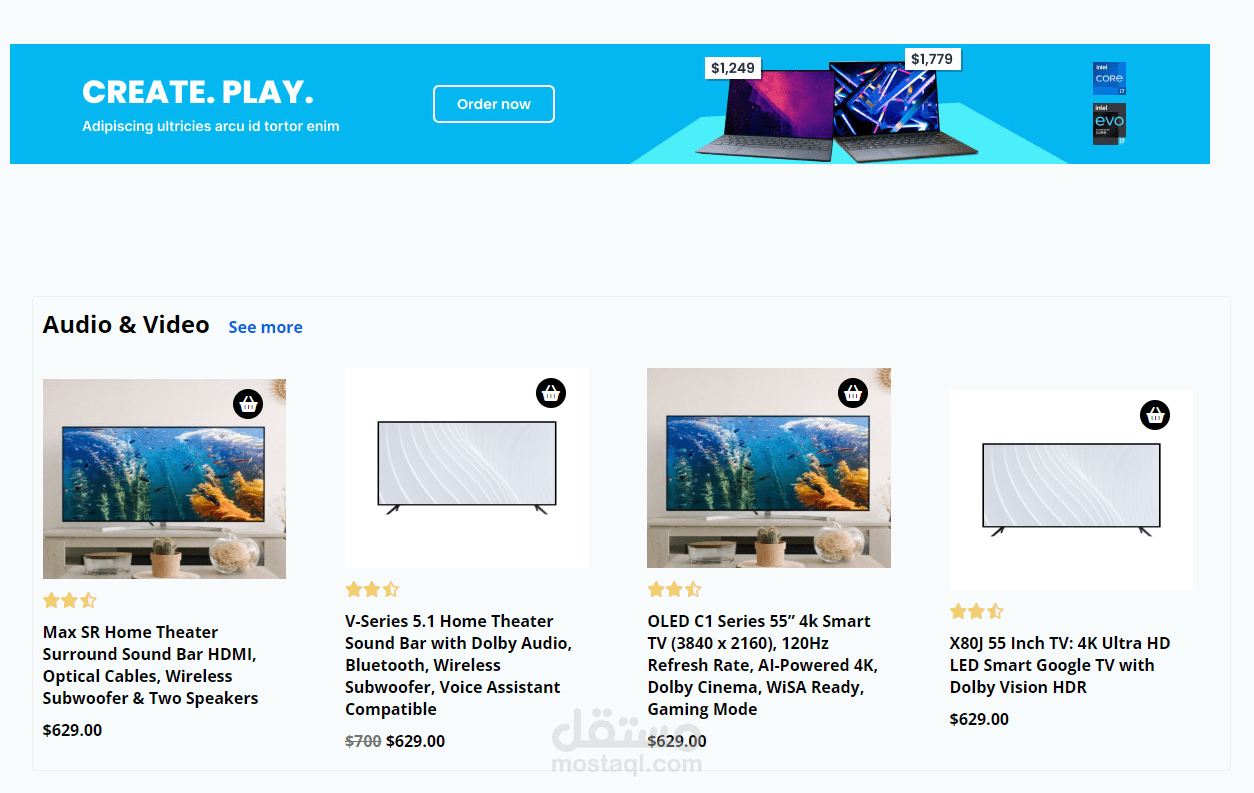Click star rating under Max SR product image
The width and height of the screenshot is (1254, 793).
click(70, 600)
